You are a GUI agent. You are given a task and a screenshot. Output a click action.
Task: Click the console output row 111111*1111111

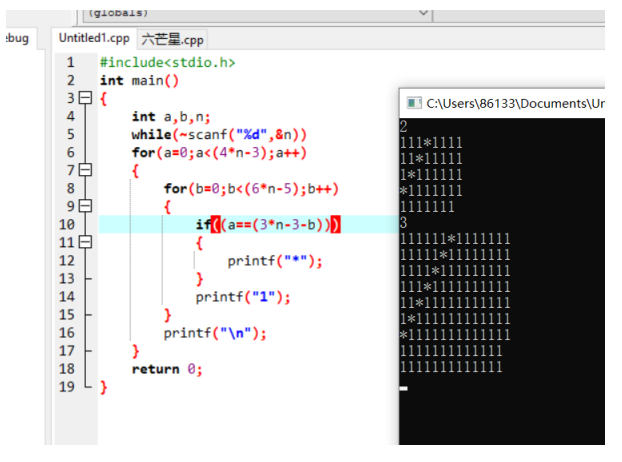[x=455, y=239]
